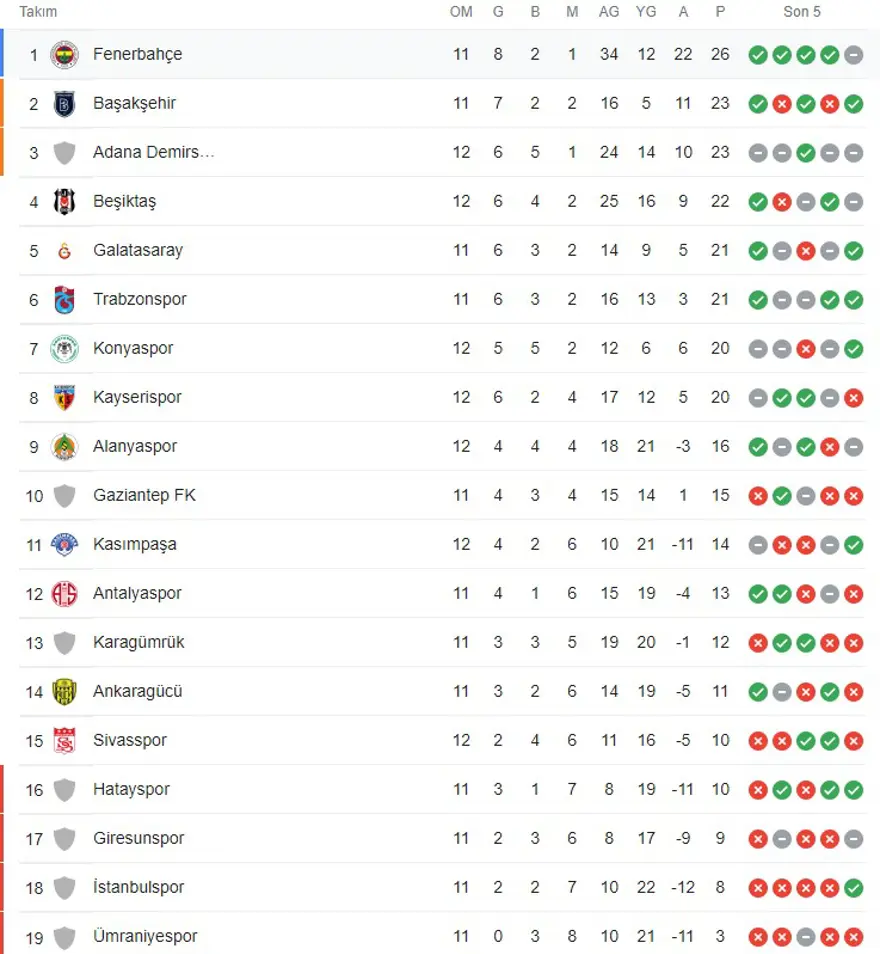This screenshot has height=954, width=880.
Task: Click the Kasımpaşa club crest
Action: point(64,544)
